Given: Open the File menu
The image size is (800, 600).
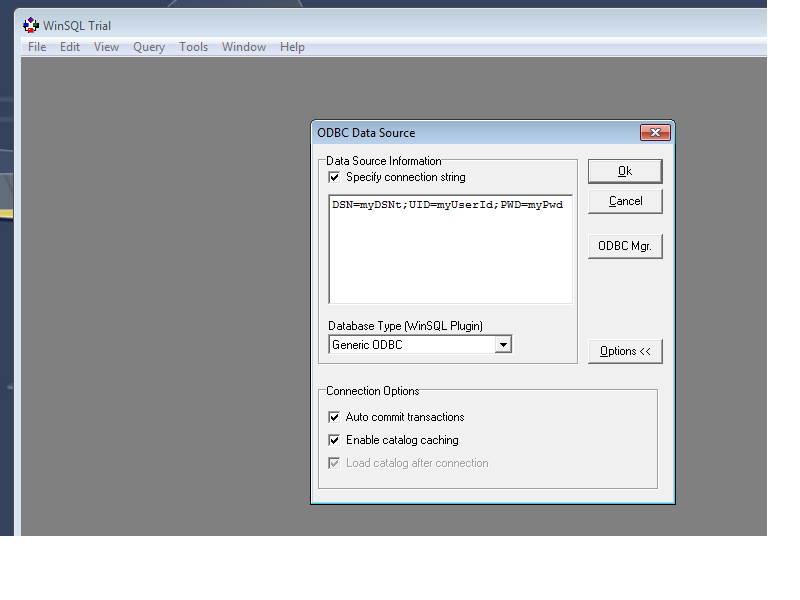Looking at the screenshot, I should [37, 47].
